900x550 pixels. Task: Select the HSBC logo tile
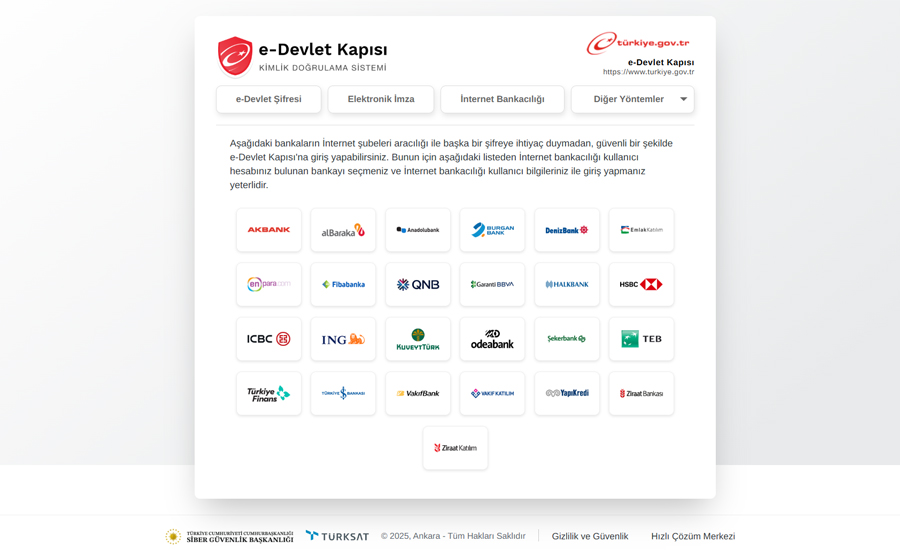[x=641, y=284]
